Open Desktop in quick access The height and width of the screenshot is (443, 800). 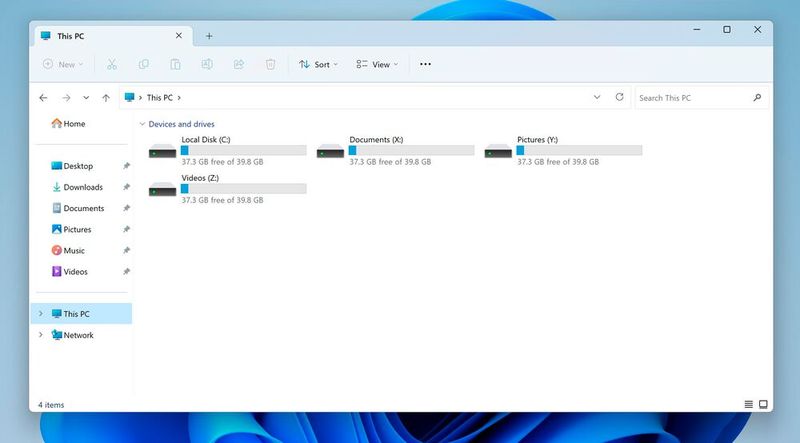tap(72, 166)
